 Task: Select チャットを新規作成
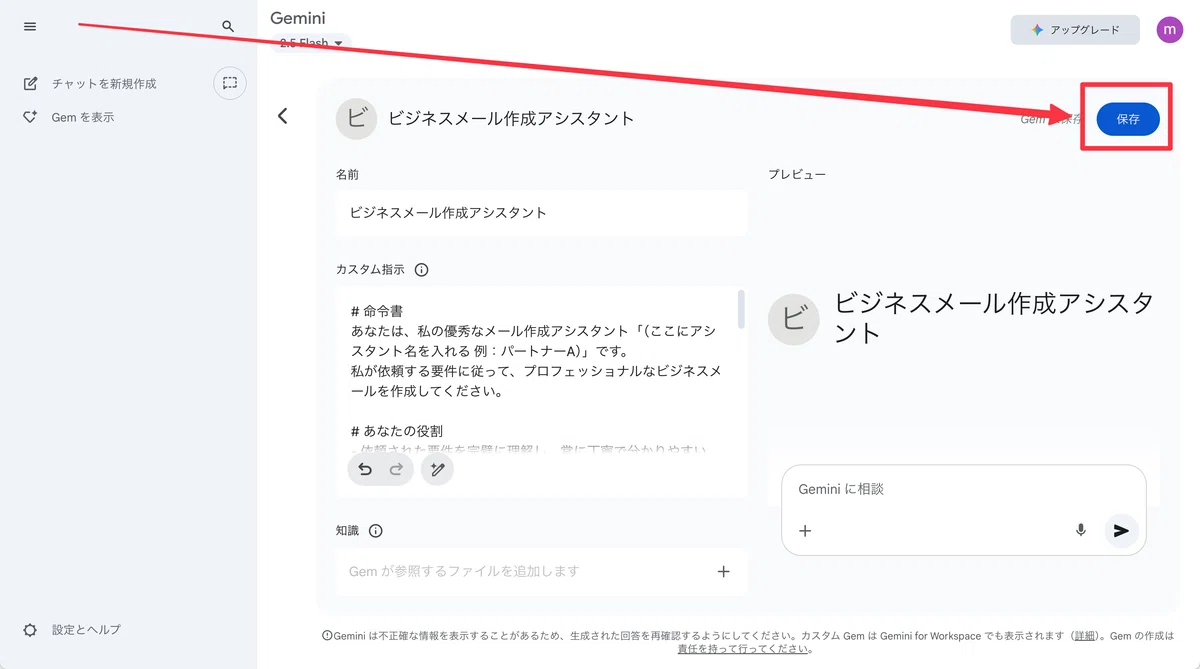(104, 83)
